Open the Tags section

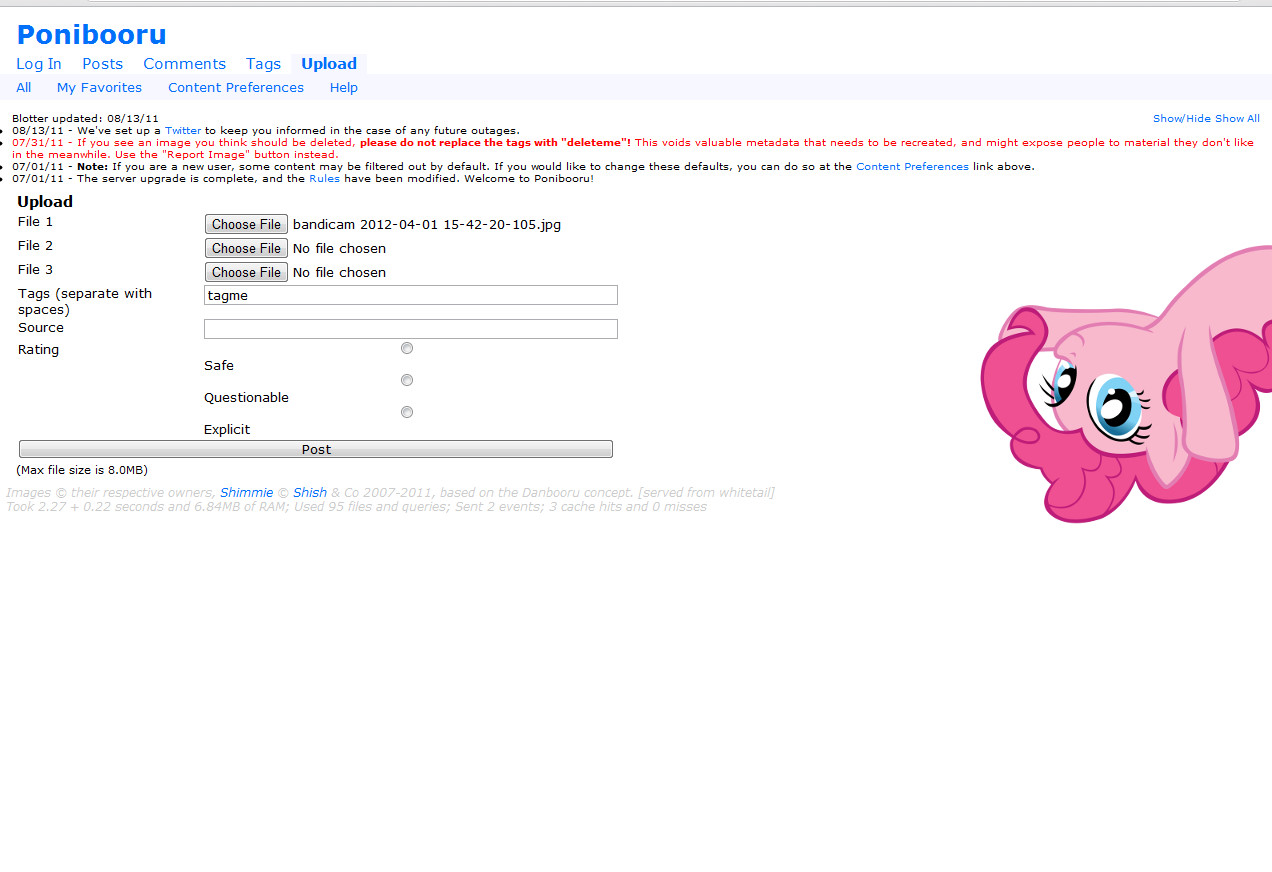coord(263,64)
